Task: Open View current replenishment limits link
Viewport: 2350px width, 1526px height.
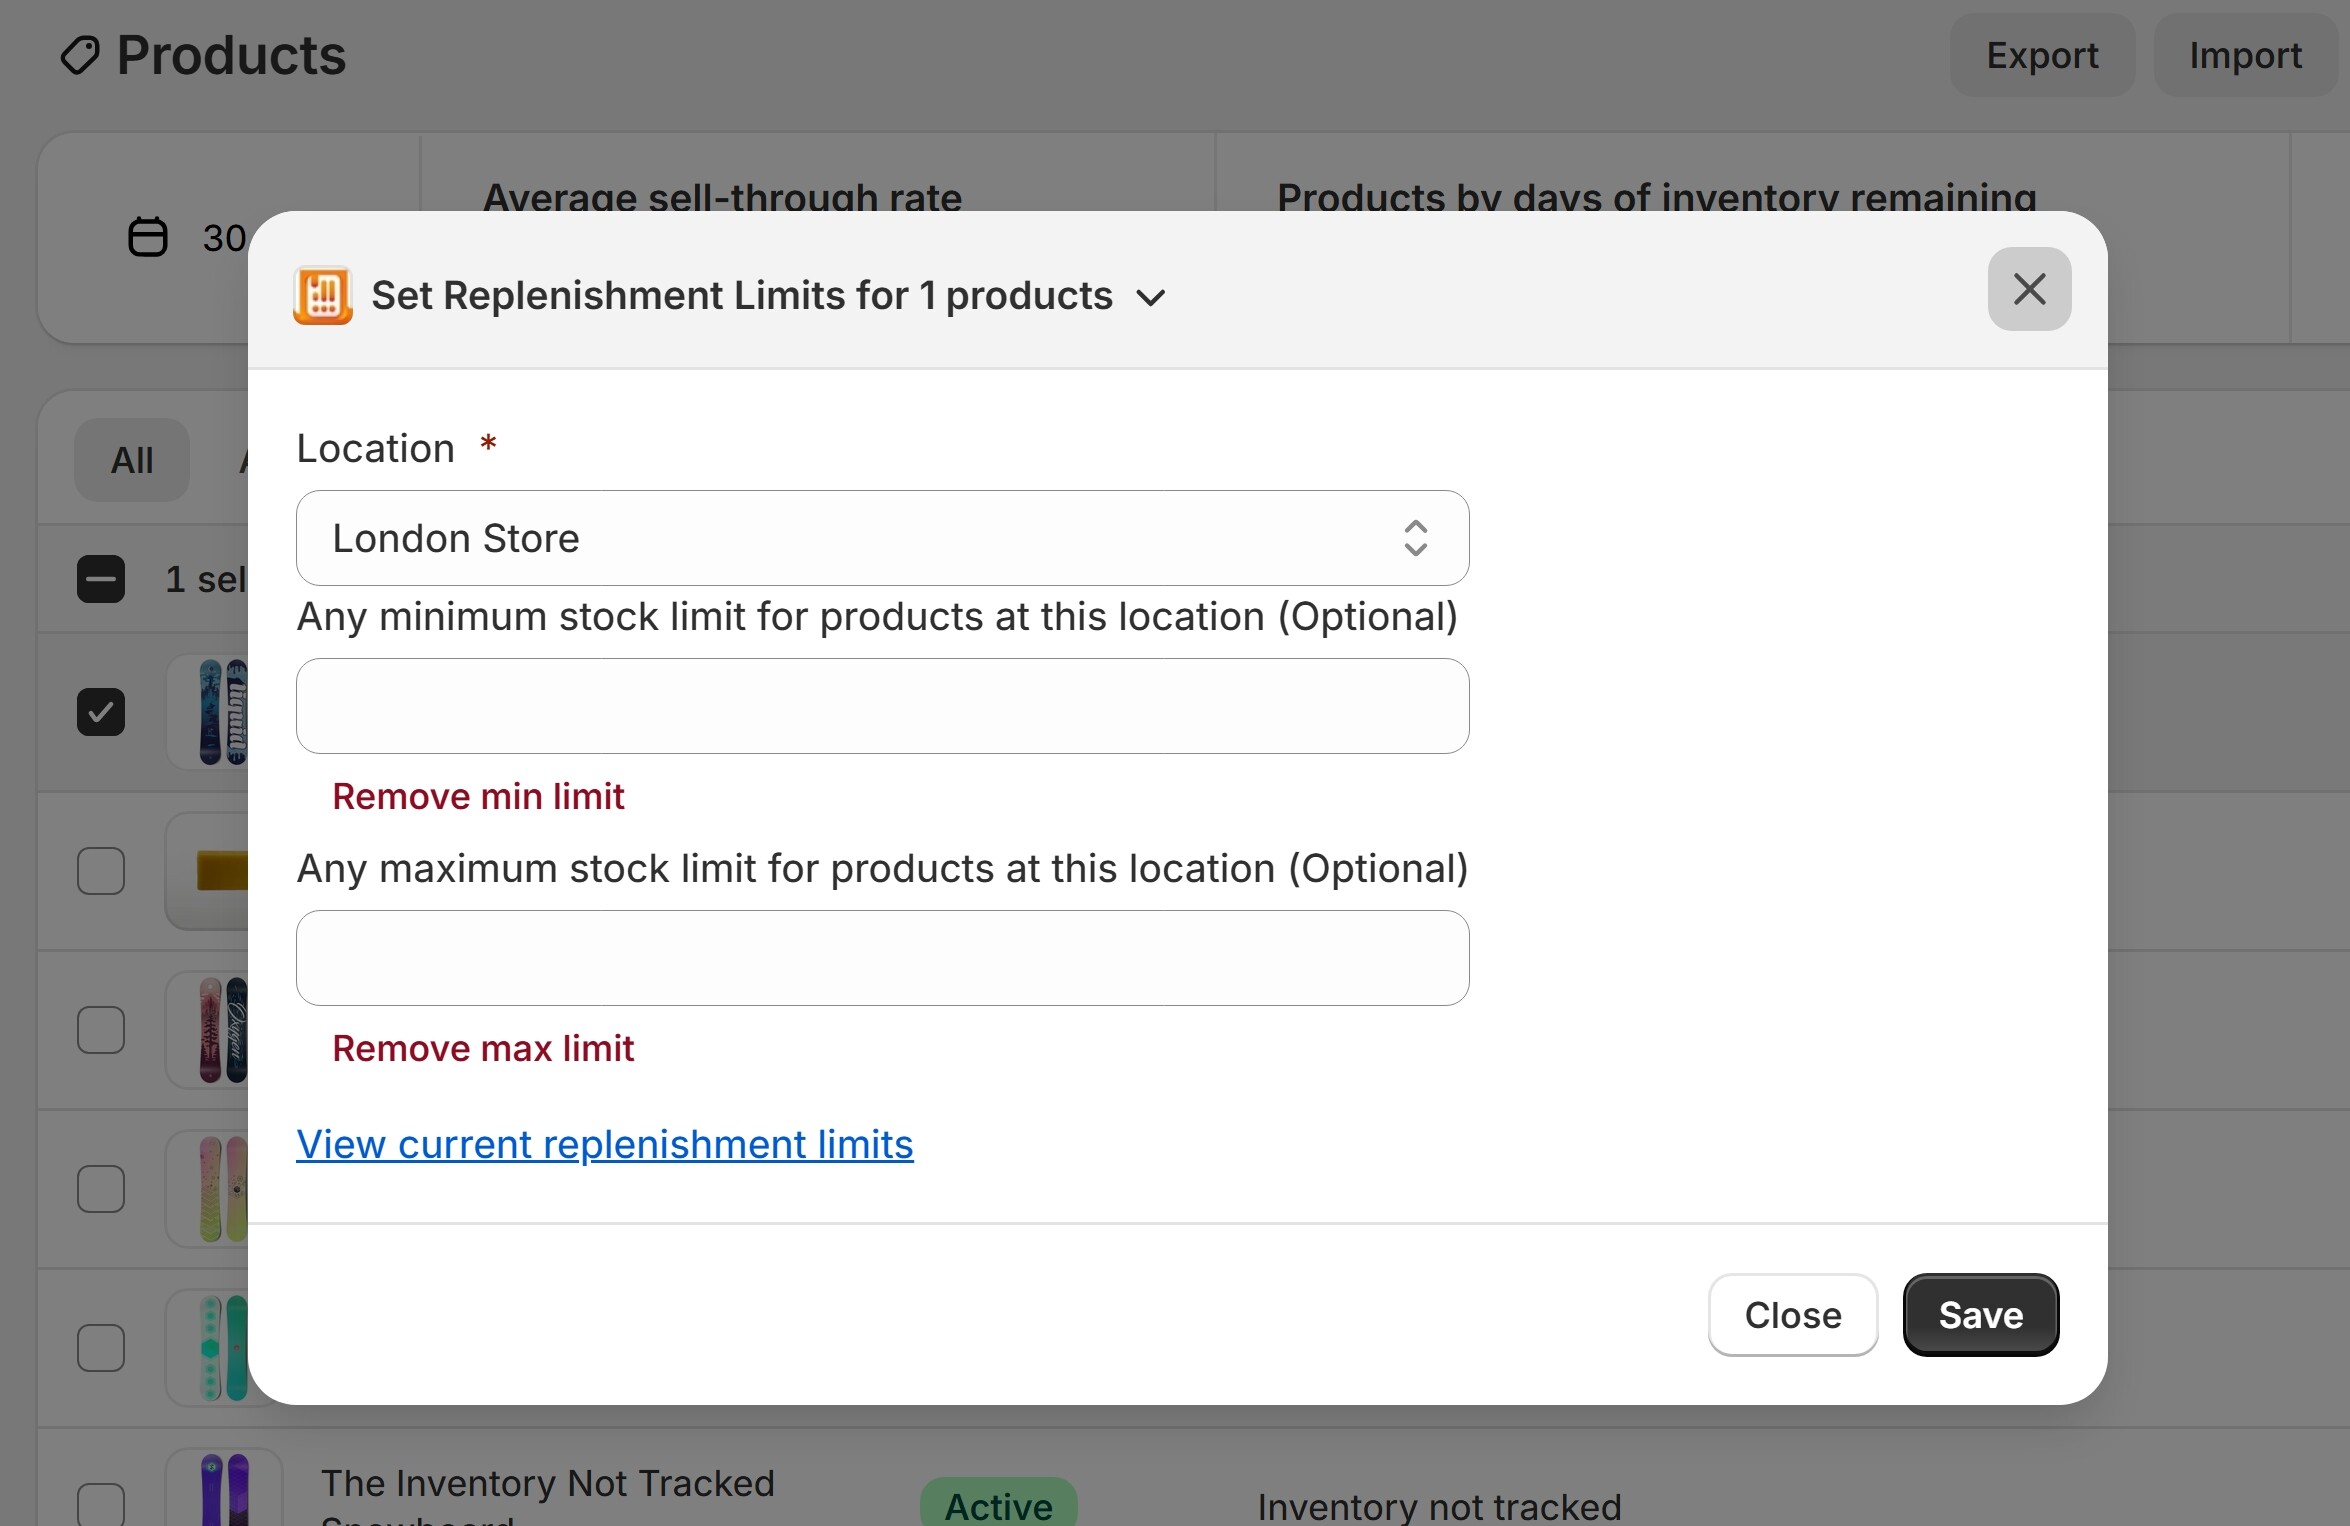Action: (x=604, y=1144)
